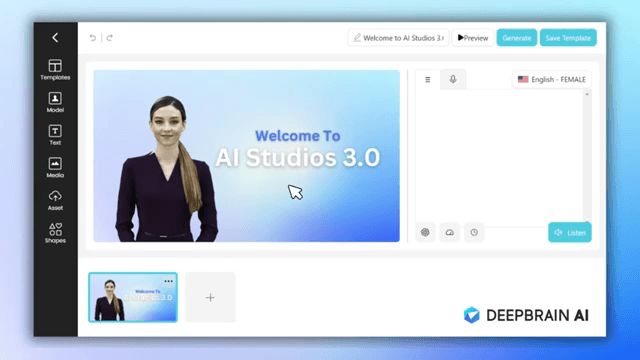Image resolution: width=640 pixels, height=360 pixels.
Task: Click the Listen button
Action: 570,232
